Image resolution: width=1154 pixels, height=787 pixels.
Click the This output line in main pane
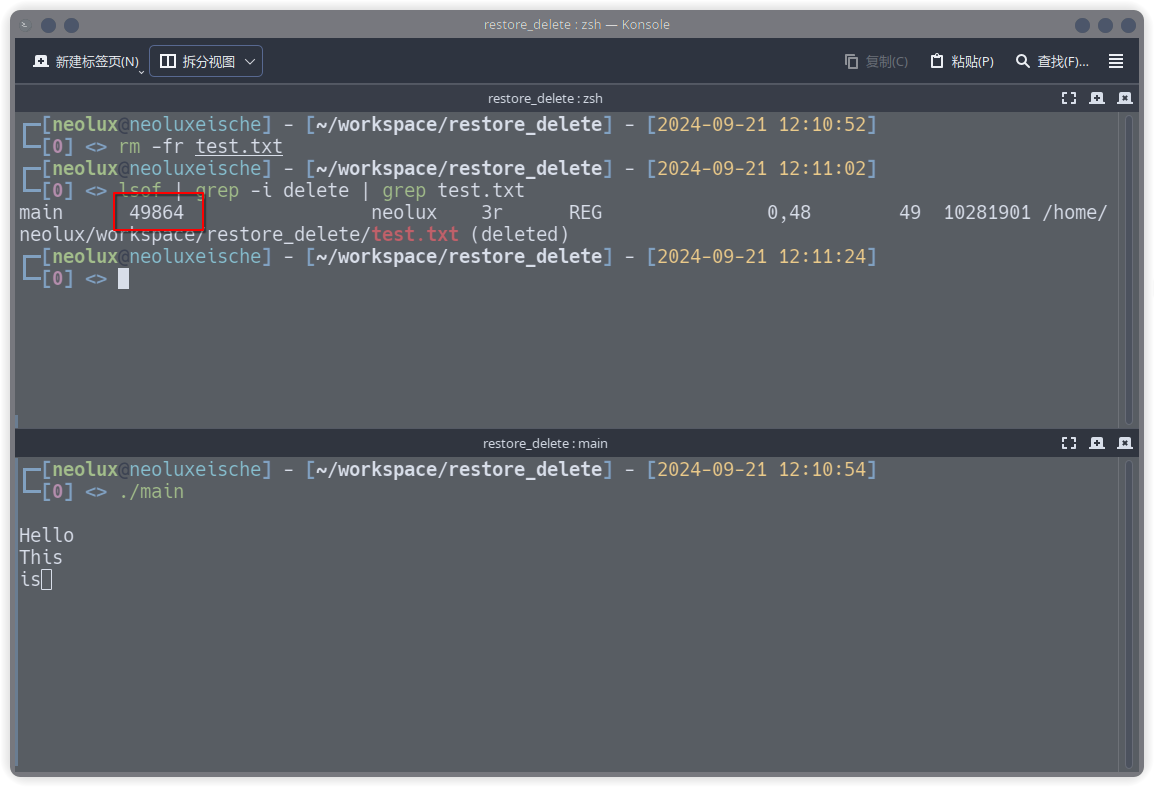click(40, 558)
